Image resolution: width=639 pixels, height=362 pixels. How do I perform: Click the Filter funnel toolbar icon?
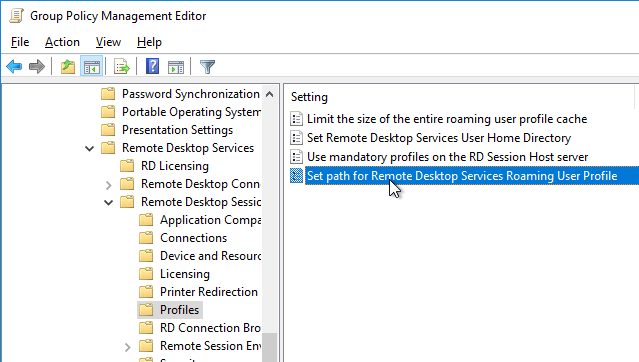click(x=207, y=66)
